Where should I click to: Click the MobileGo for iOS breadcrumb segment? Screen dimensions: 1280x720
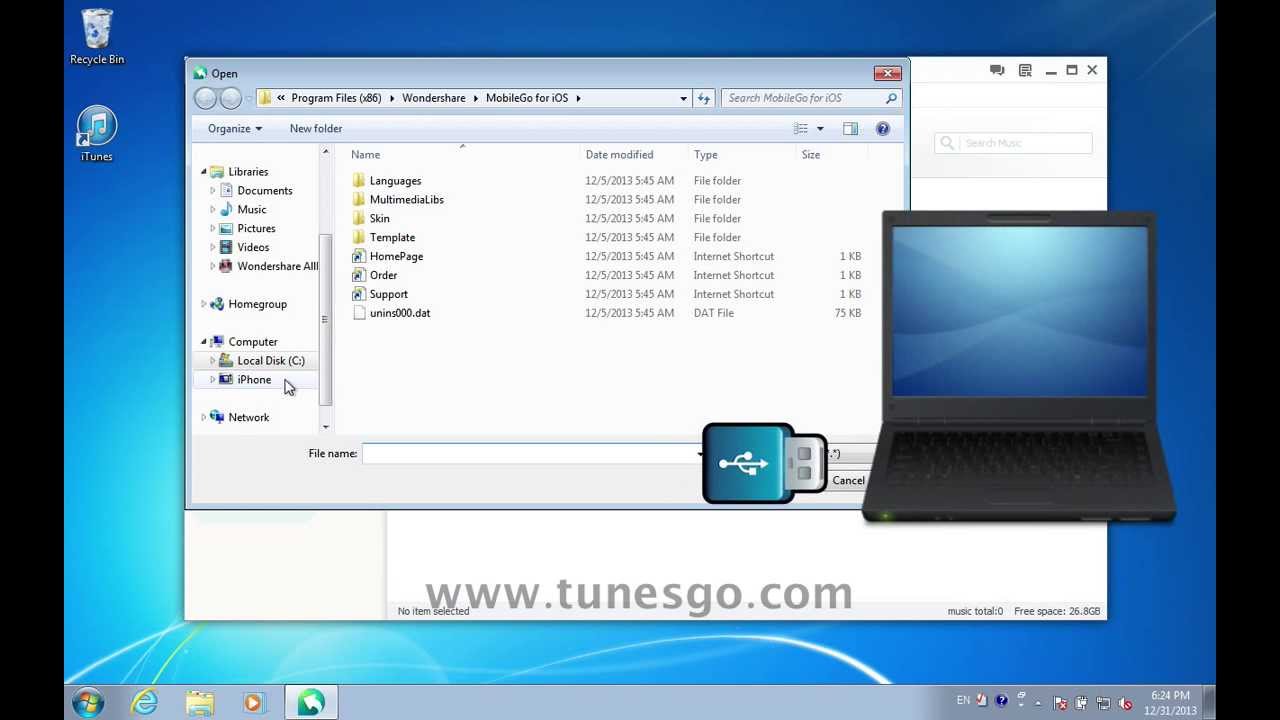[x=527, y=98]
